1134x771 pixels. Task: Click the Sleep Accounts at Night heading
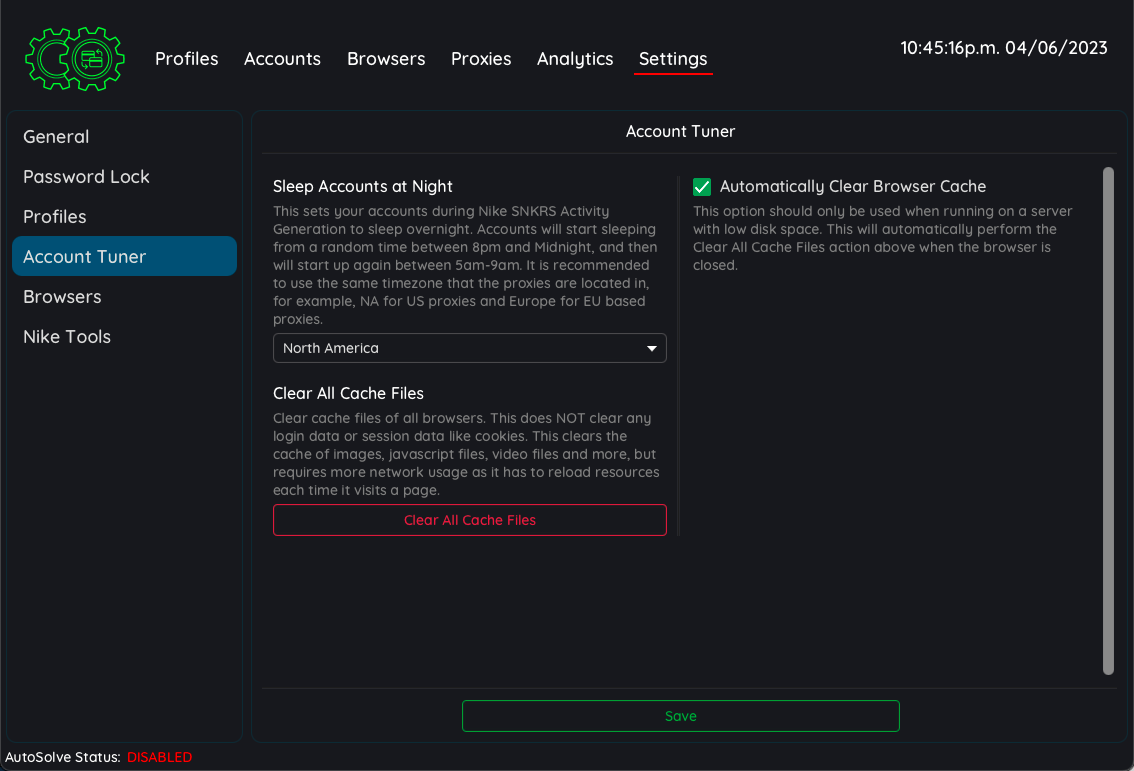pyautogui.click(x=362, y=187)
